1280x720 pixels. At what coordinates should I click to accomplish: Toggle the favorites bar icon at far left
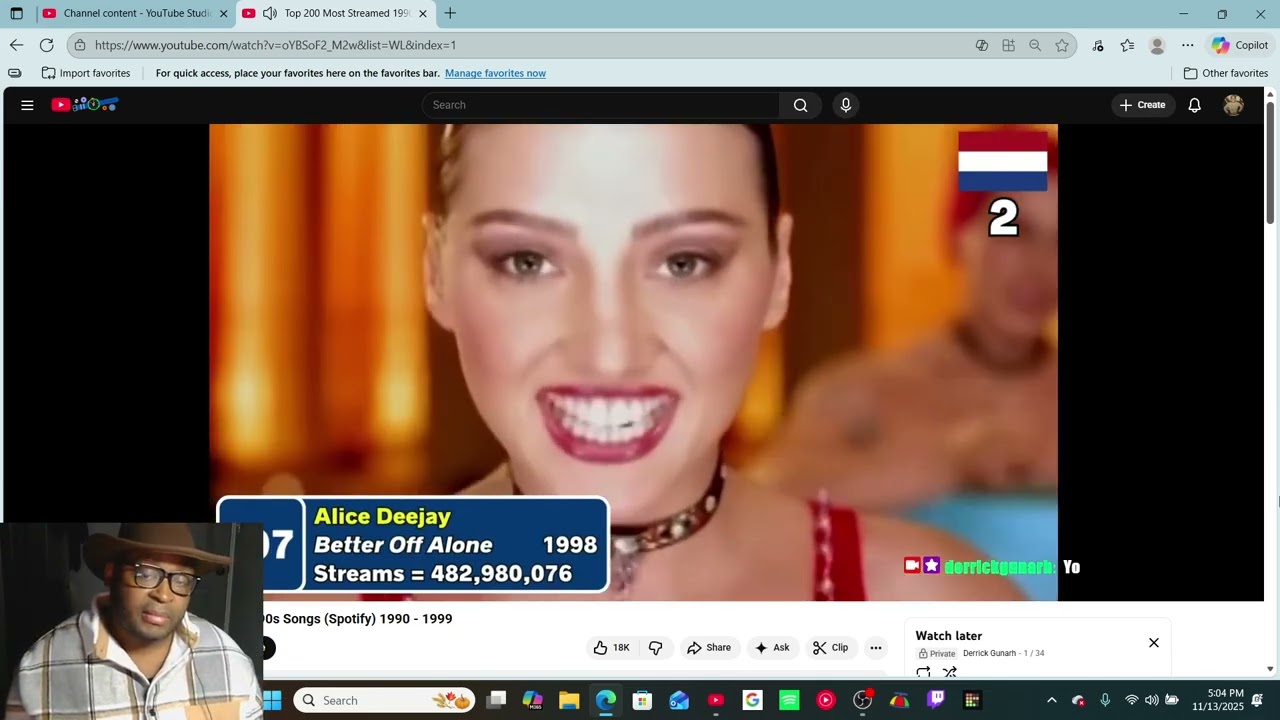pos(14,73)
